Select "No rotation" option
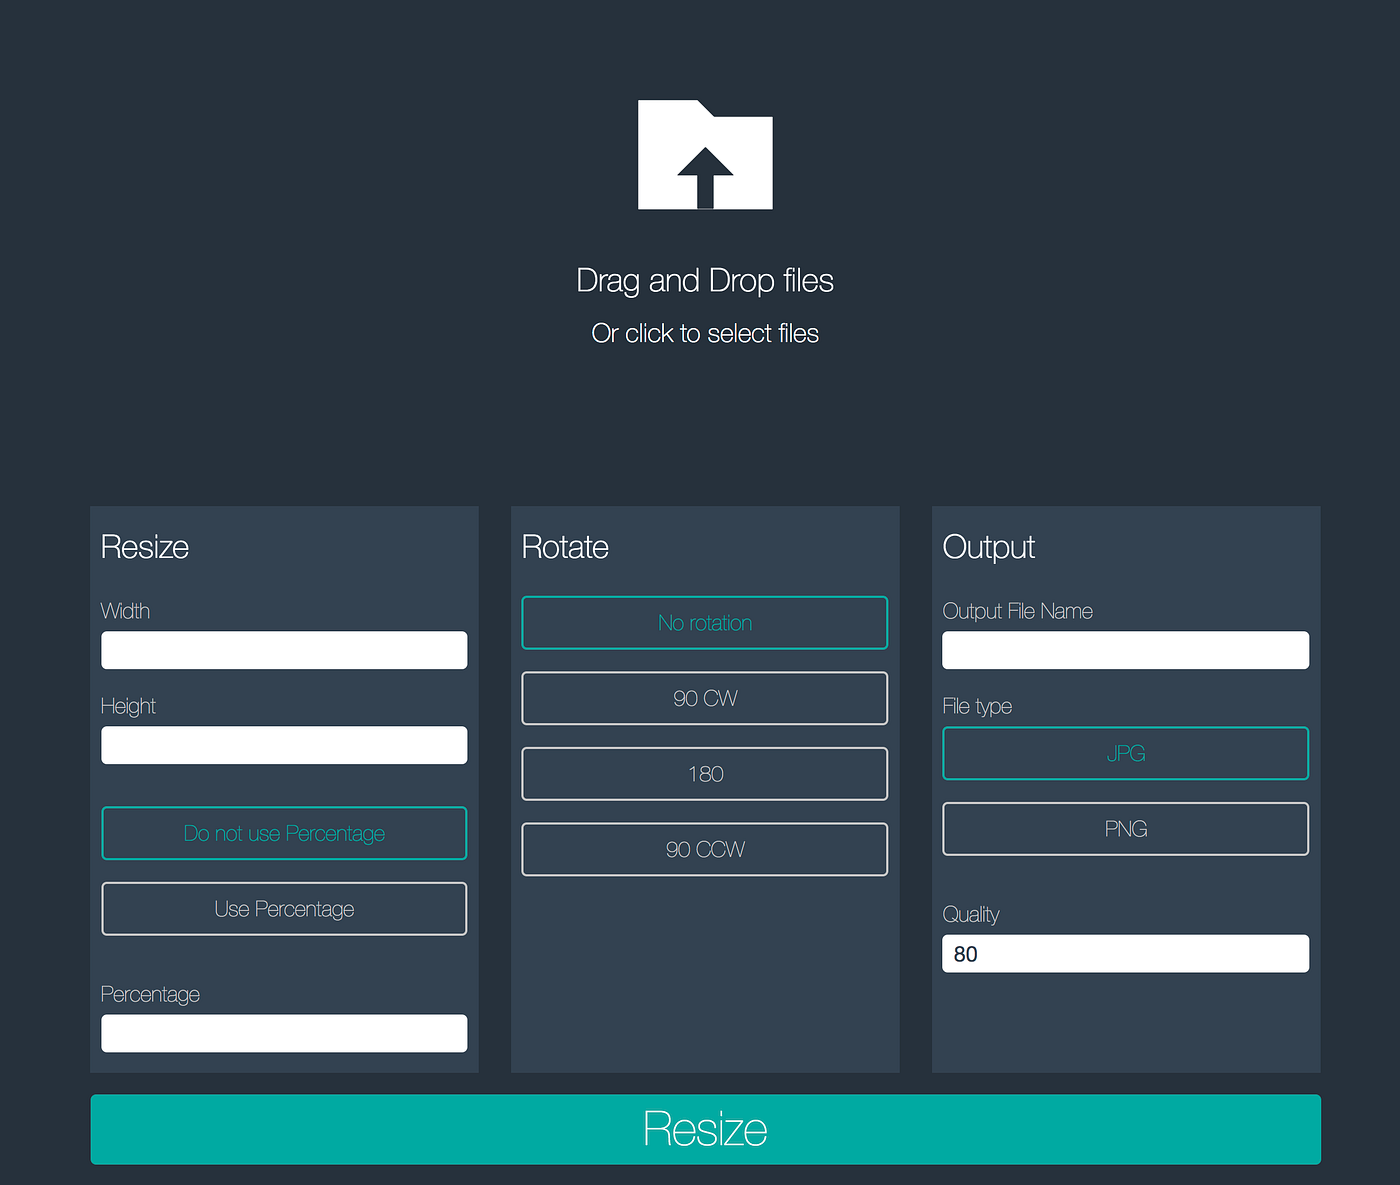The width and height of the screenshot is (1400, 1185). tap(705, 622)
